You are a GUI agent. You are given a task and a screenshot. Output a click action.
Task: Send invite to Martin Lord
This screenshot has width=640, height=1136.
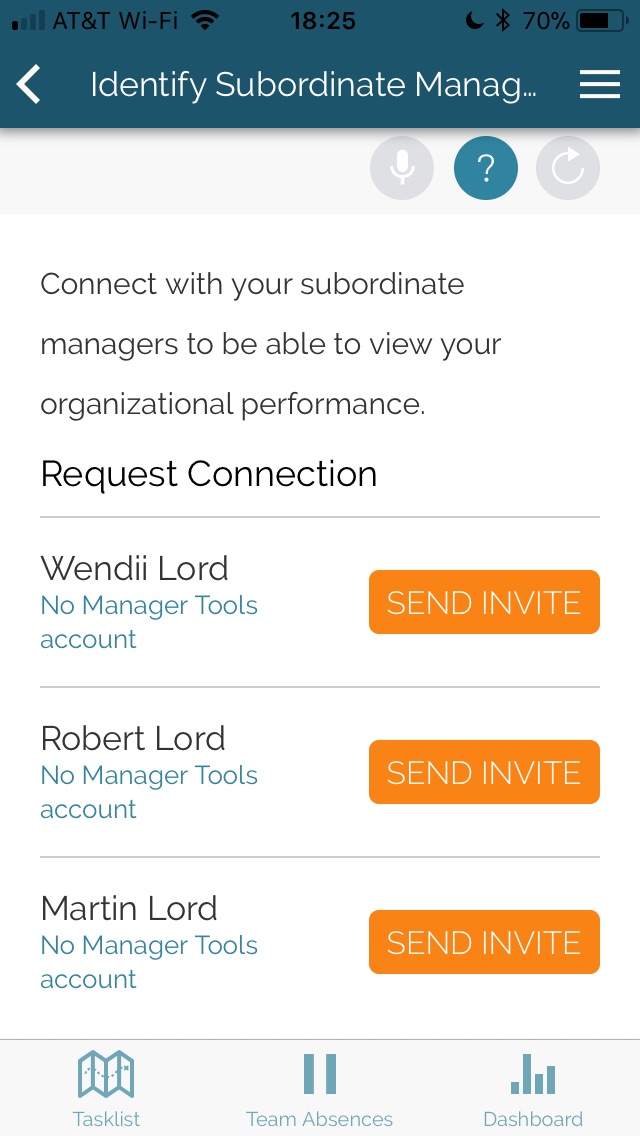click(484, 942)
